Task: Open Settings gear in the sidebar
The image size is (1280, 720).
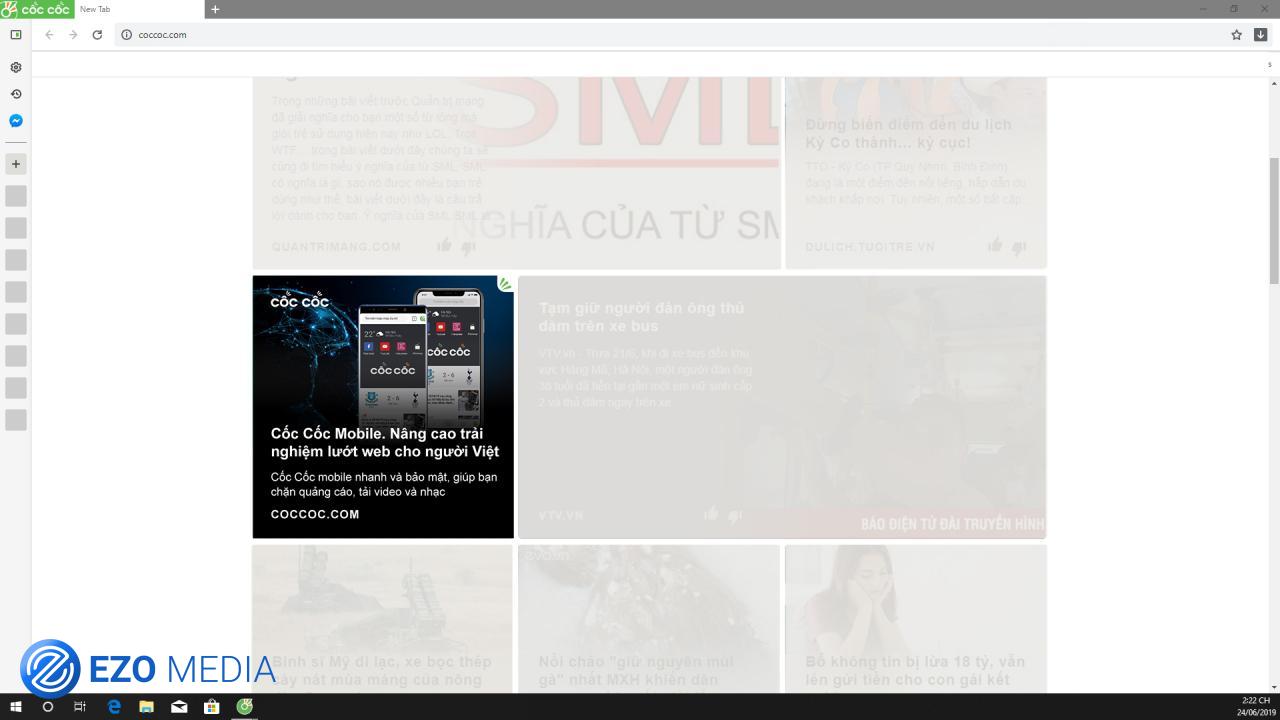Action: pyautogui.click(x=16, y=67)
